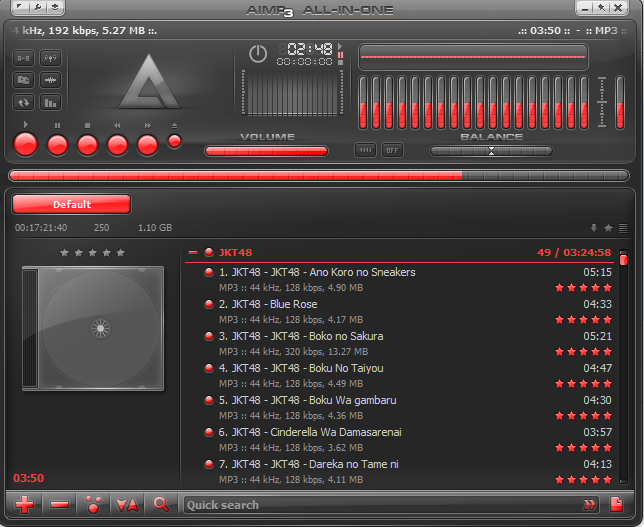644x527 pixels.
Task: Add files with the plus button
Action: pyautogui.click(x=24, y=504)
